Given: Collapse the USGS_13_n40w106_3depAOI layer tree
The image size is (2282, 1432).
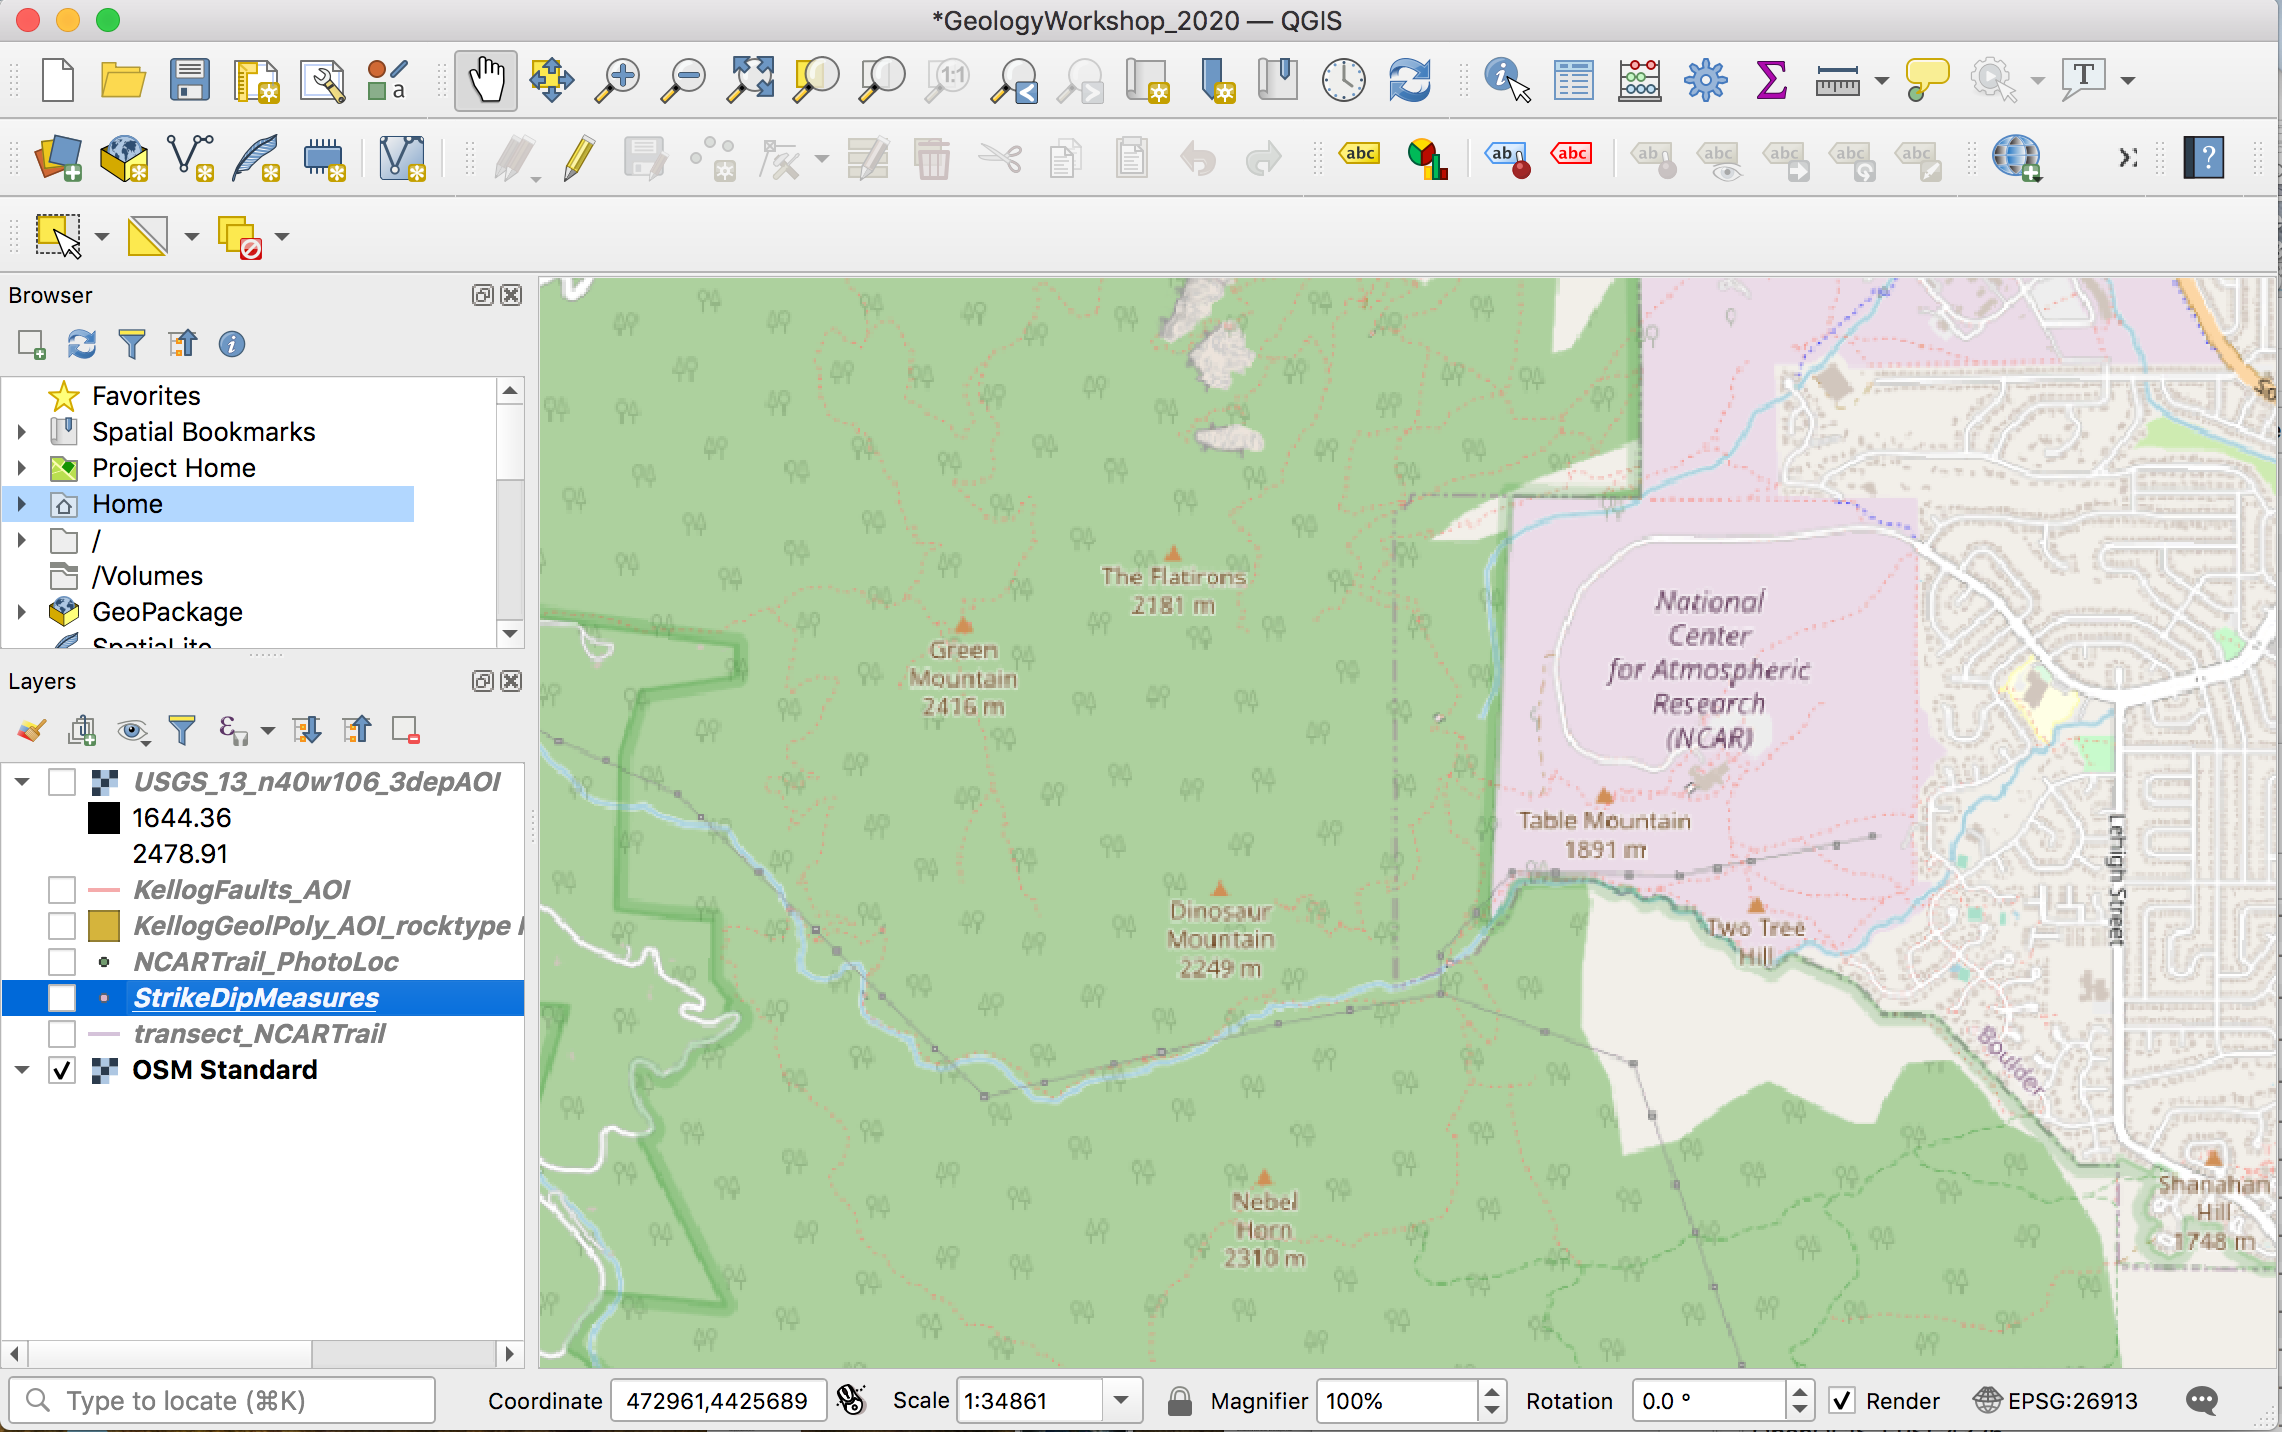Looking at the screenshot, I should pos(22,782).
